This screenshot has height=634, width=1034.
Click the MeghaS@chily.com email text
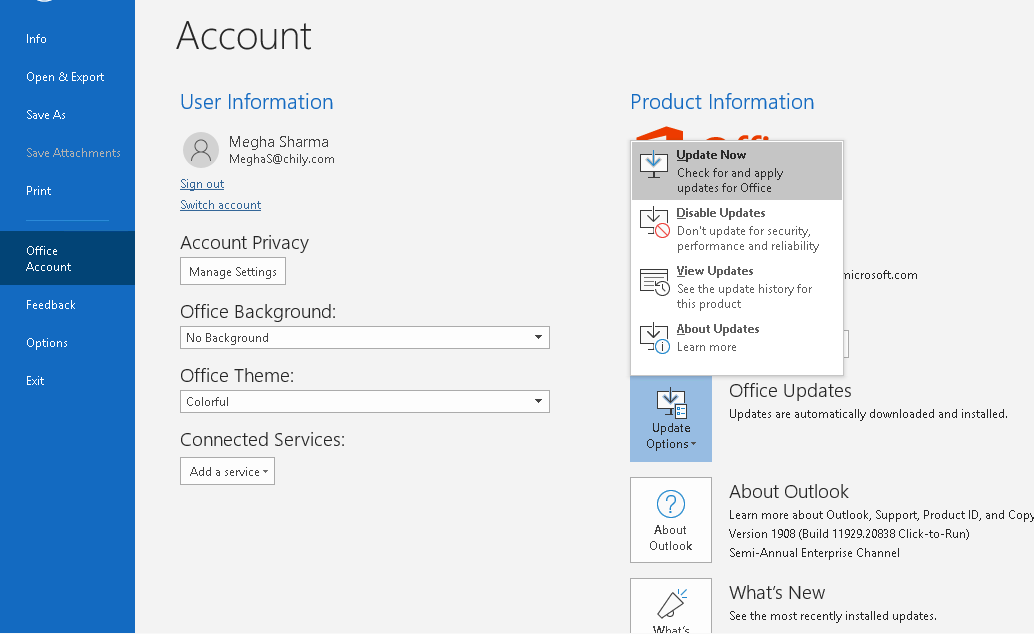282,159
